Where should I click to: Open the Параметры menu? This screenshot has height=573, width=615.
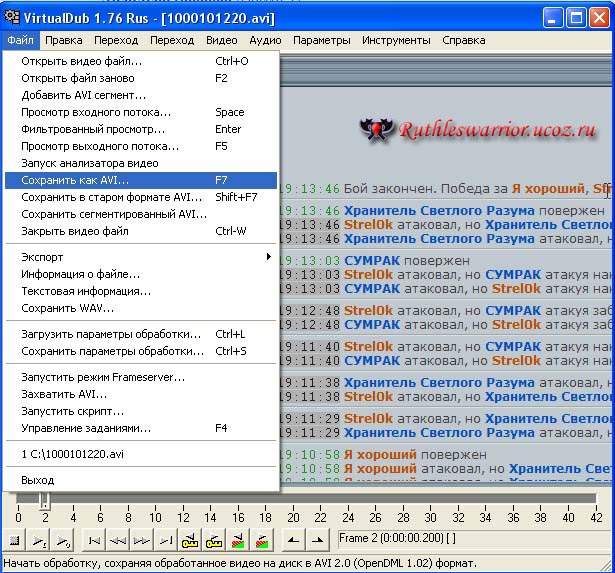(322, 40)
